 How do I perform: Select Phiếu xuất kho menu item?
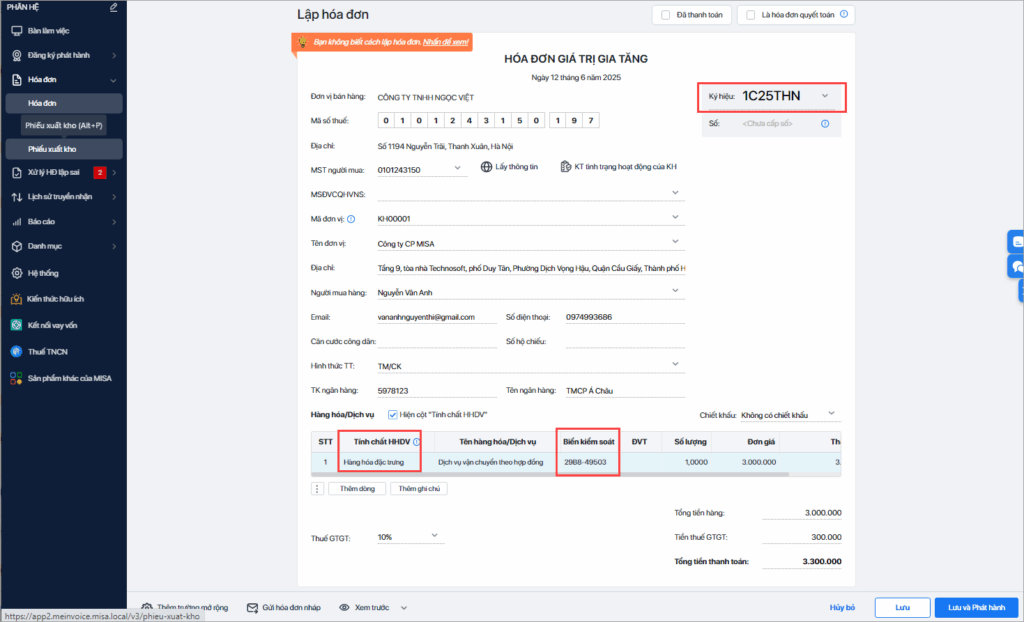(64, 149)
